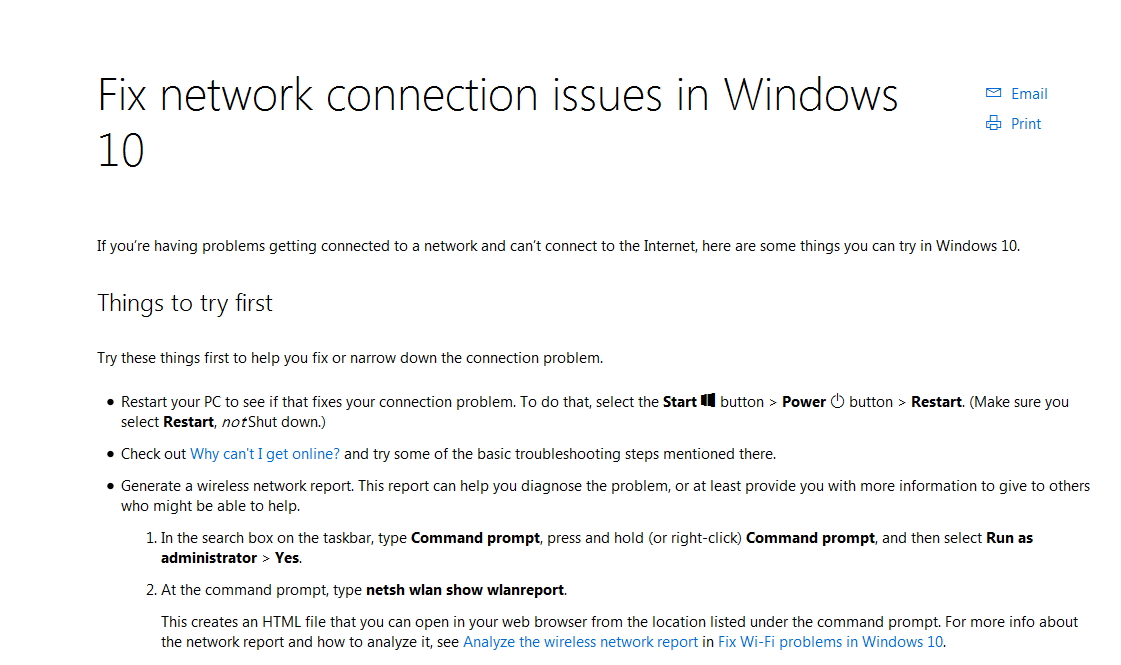Click the first bold Command prompt text

click(475, 538)
